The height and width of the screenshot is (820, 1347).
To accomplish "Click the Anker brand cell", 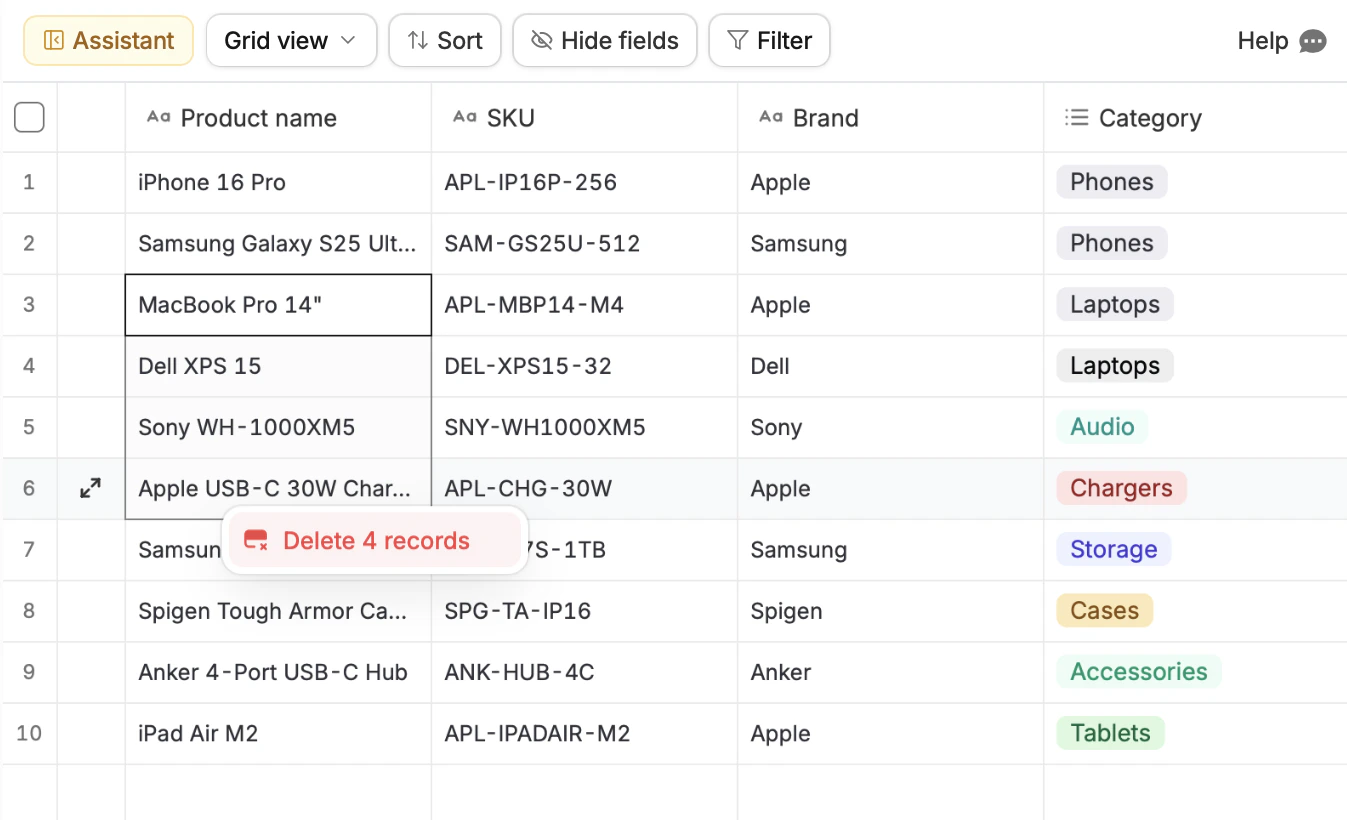I will [x=890, y=672].
